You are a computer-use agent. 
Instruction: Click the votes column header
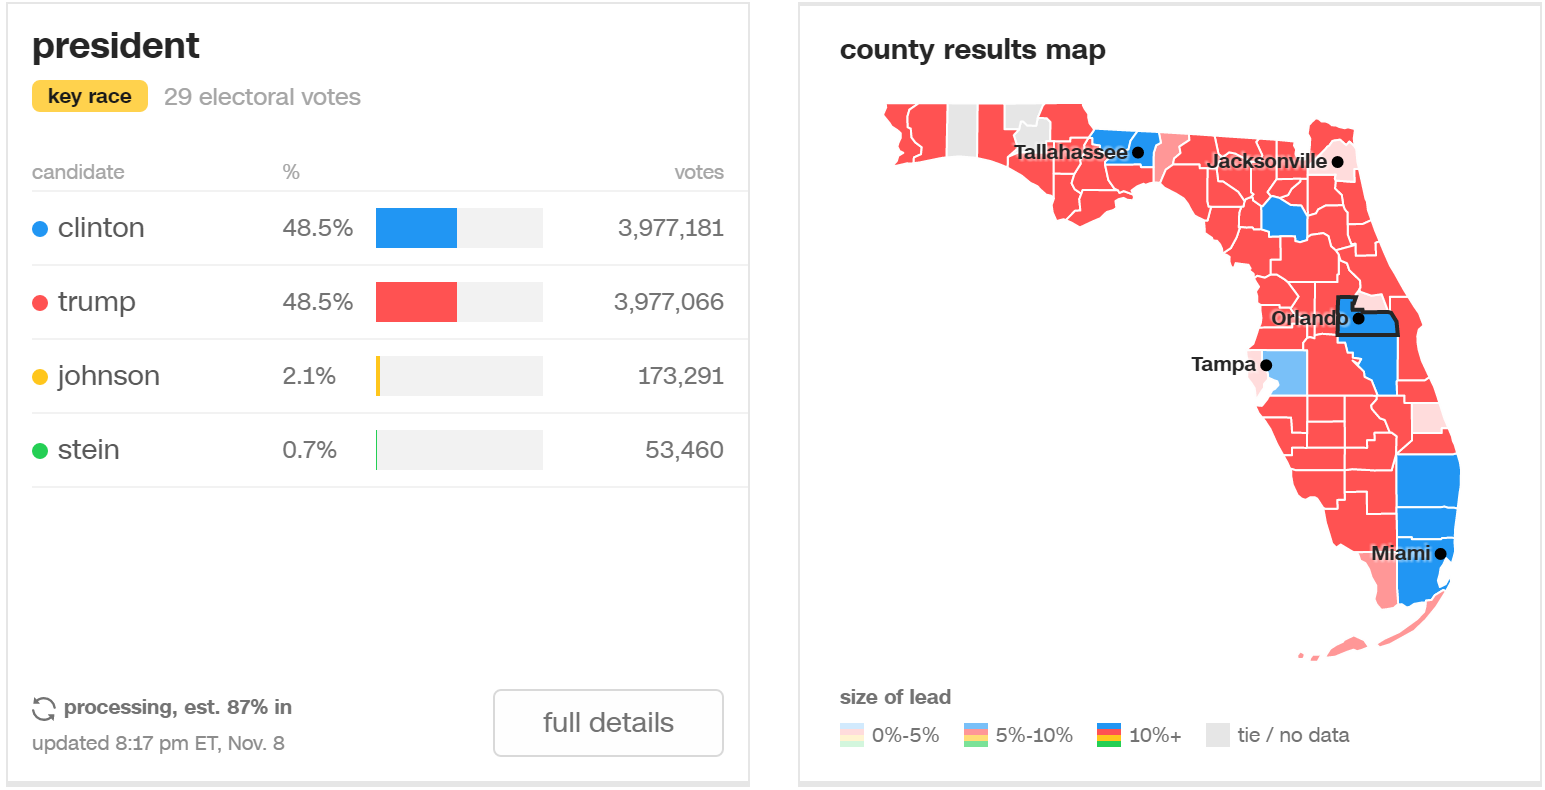point(698,172)
